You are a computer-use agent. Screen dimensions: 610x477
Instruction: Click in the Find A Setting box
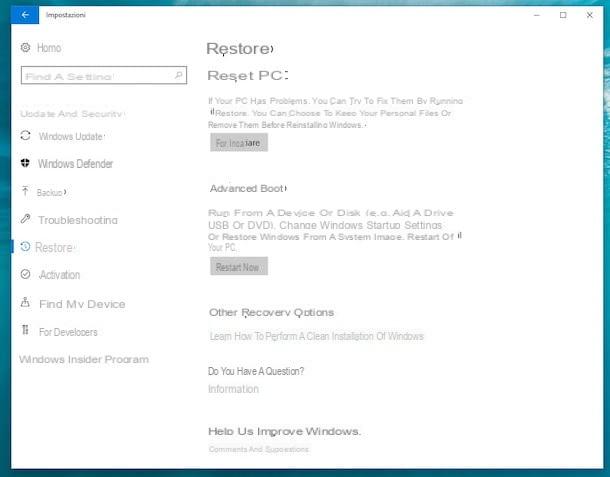(104, 75)
